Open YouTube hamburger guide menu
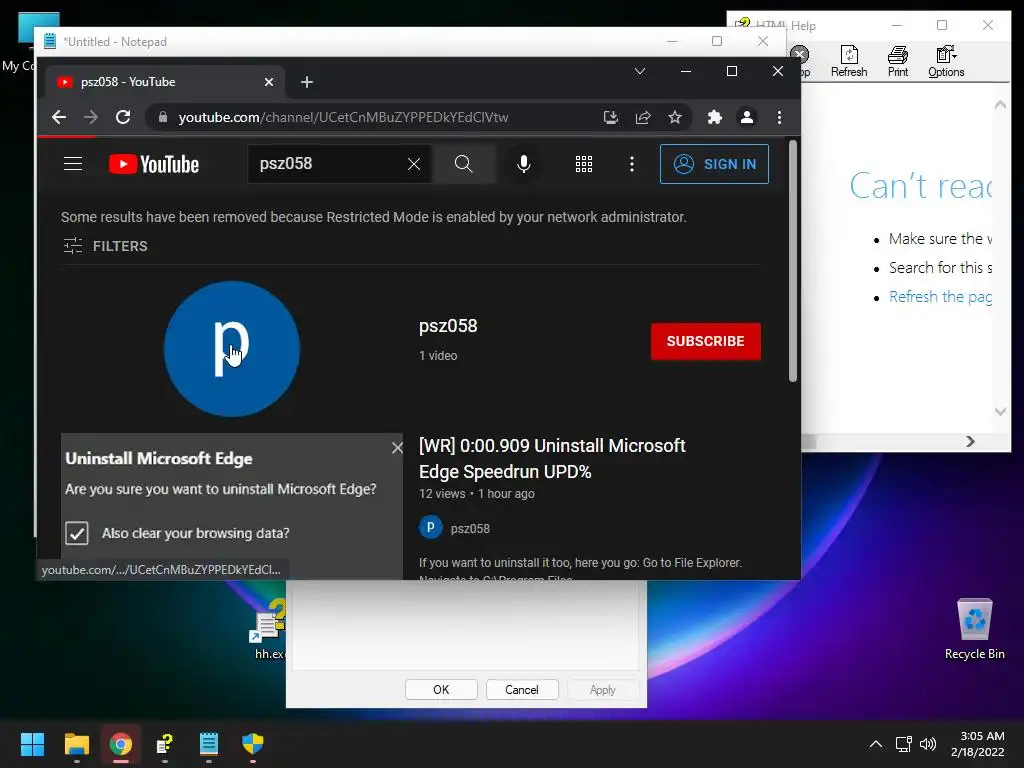This screenshot has height=768, width=1024. 72,163
